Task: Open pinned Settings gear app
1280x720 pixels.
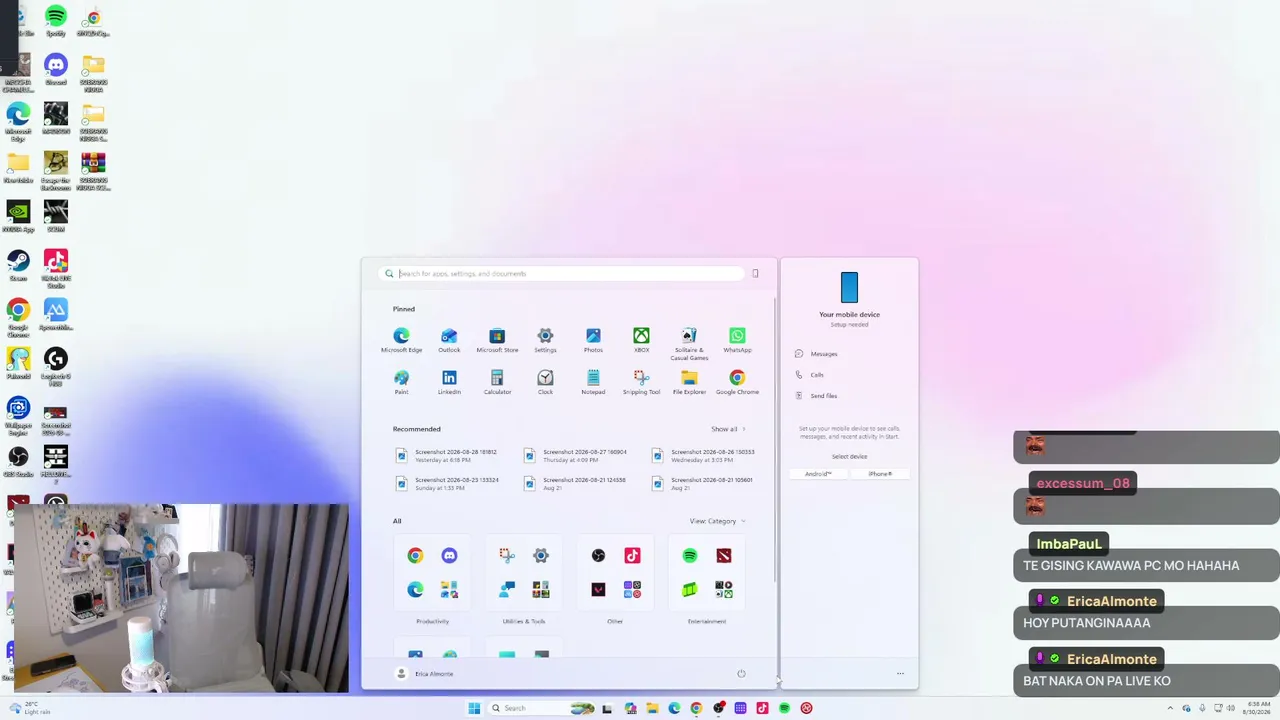Action: (x=545, y=340)
